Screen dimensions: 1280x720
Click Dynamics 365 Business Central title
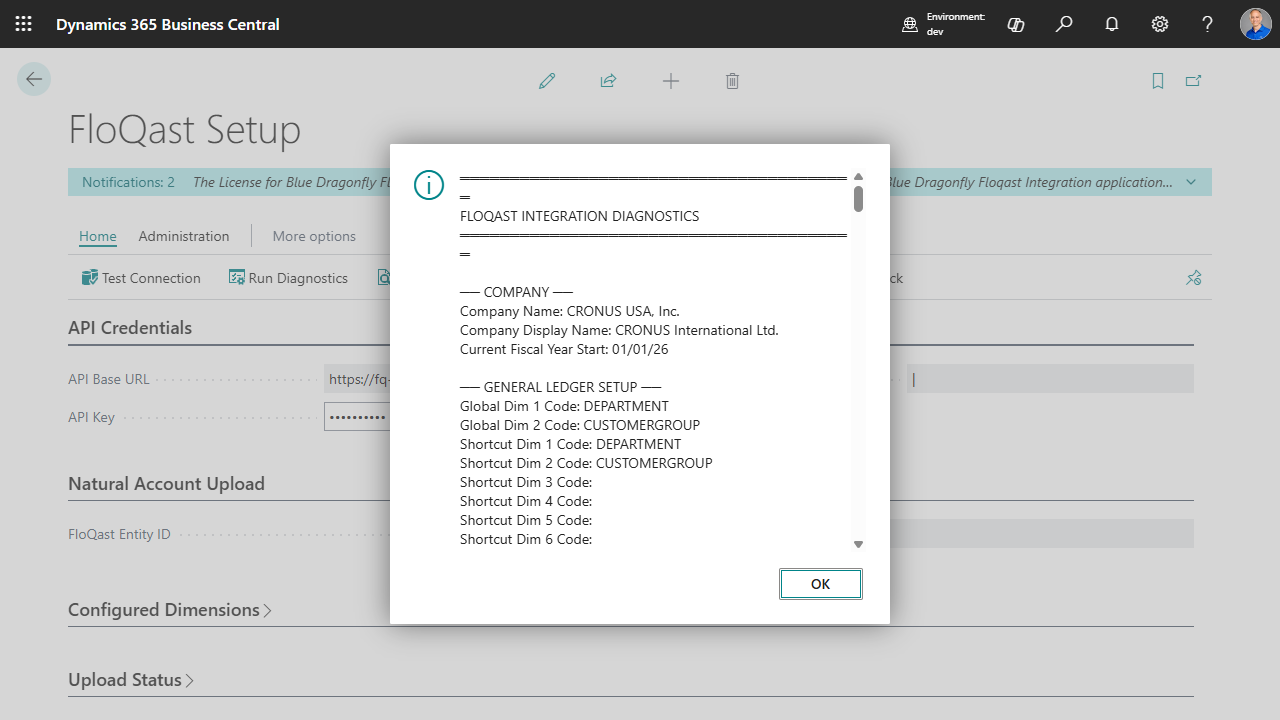168,24
